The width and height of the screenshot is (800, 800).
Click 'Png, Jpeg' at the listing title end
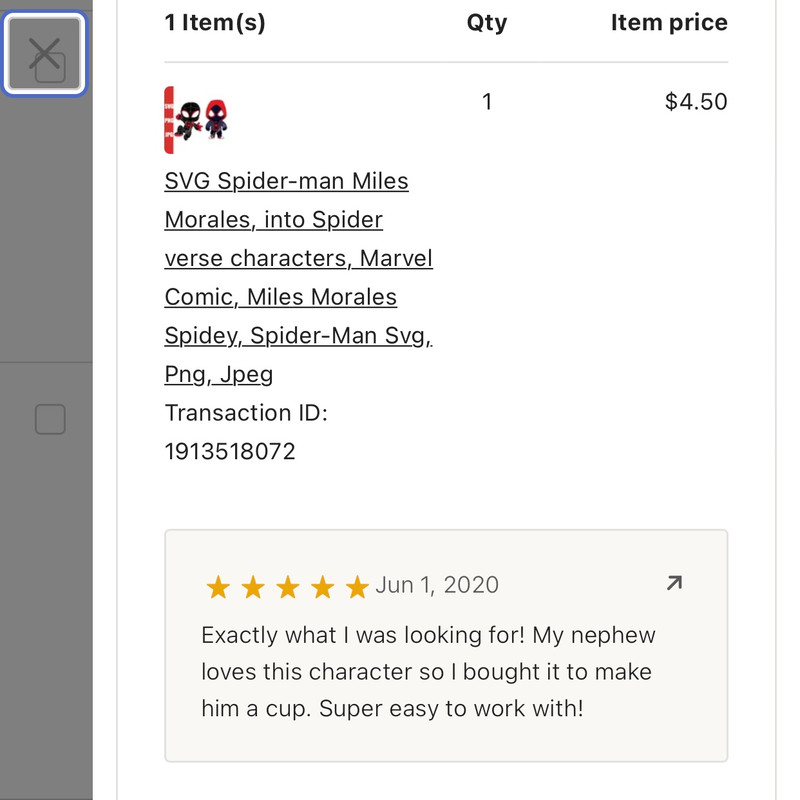pos(219,375)
